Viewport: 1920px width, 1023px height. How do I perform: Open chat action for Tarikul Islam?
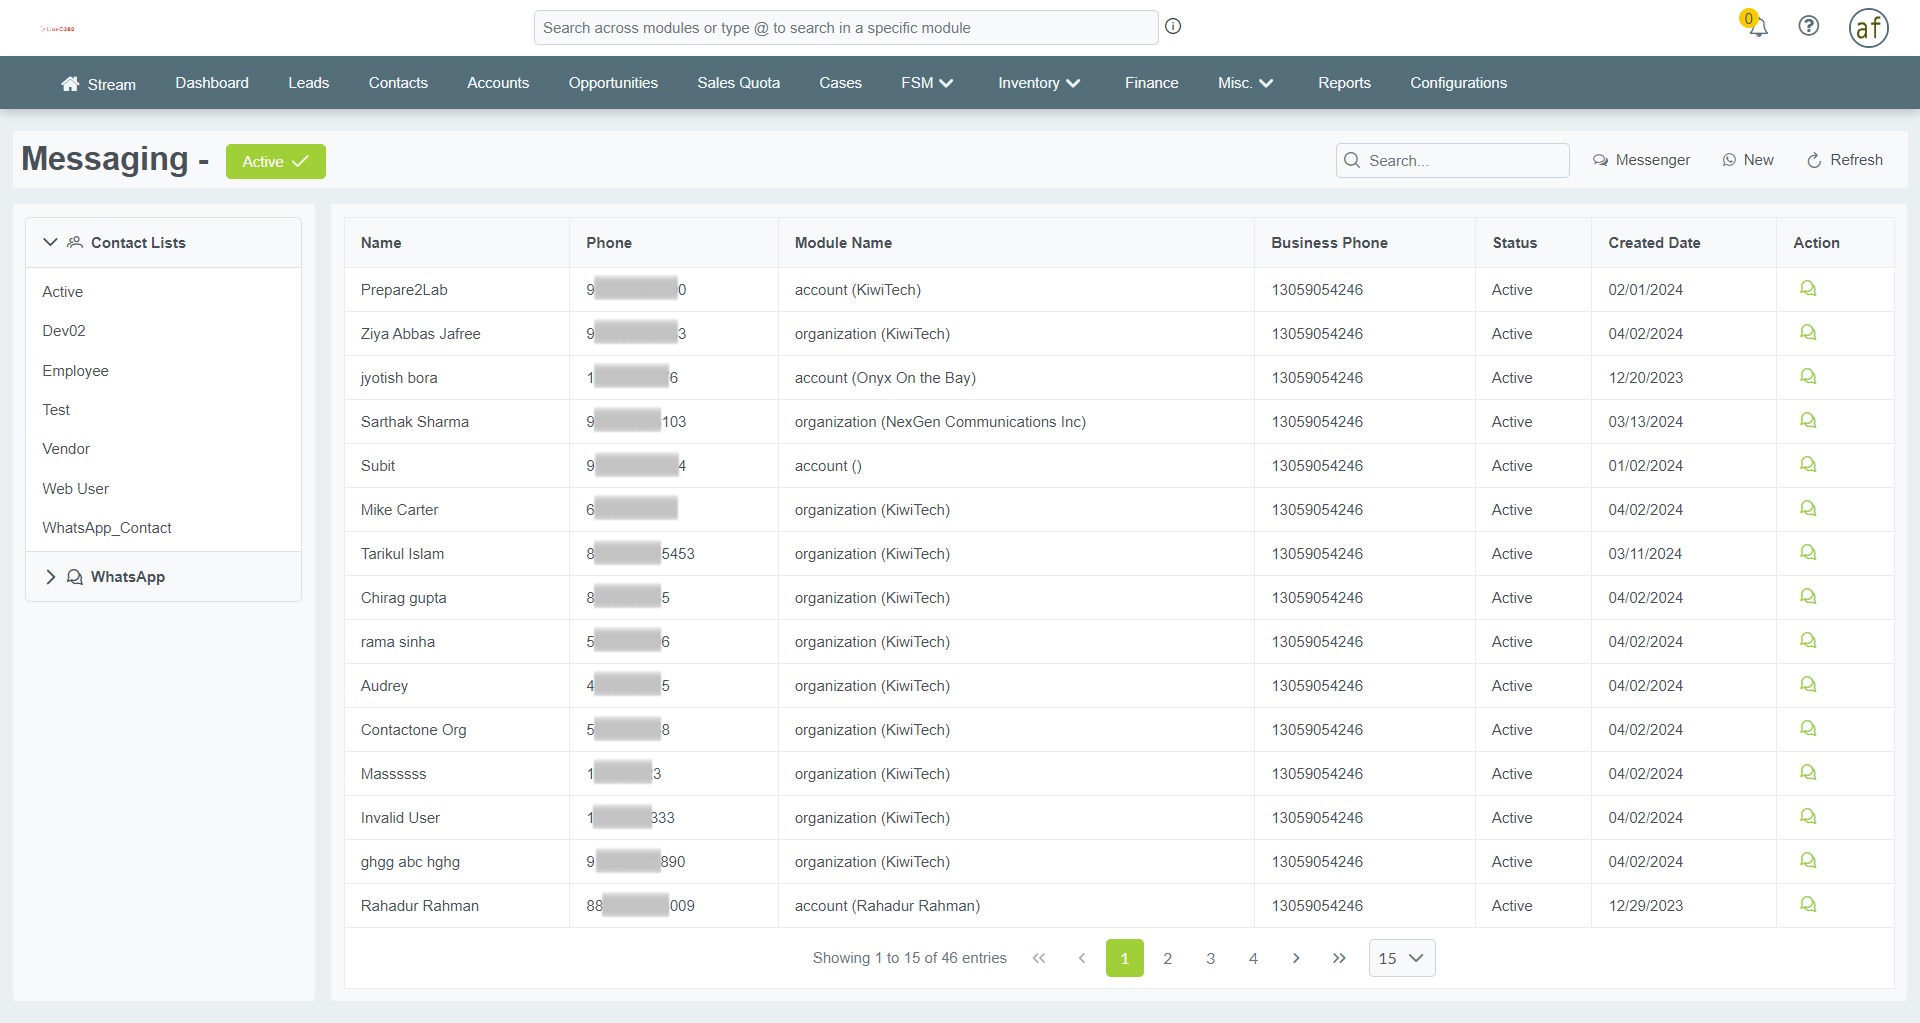[x=1808, y=553]
